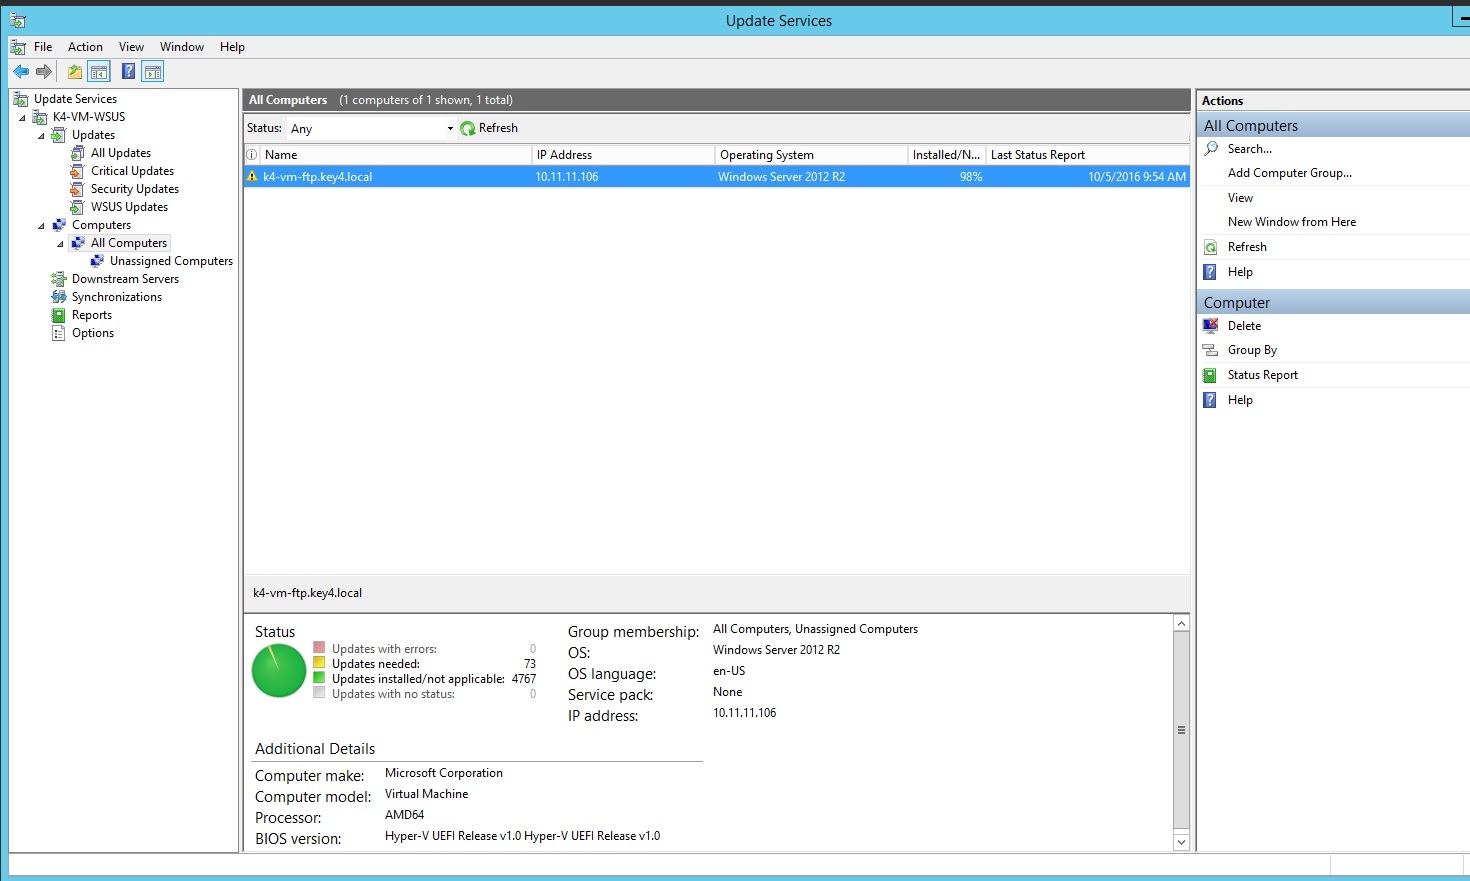Collapse the All Computers actions section header
The height and width of the screenshot is (881, 1470).
click(x=1334, y=125)
